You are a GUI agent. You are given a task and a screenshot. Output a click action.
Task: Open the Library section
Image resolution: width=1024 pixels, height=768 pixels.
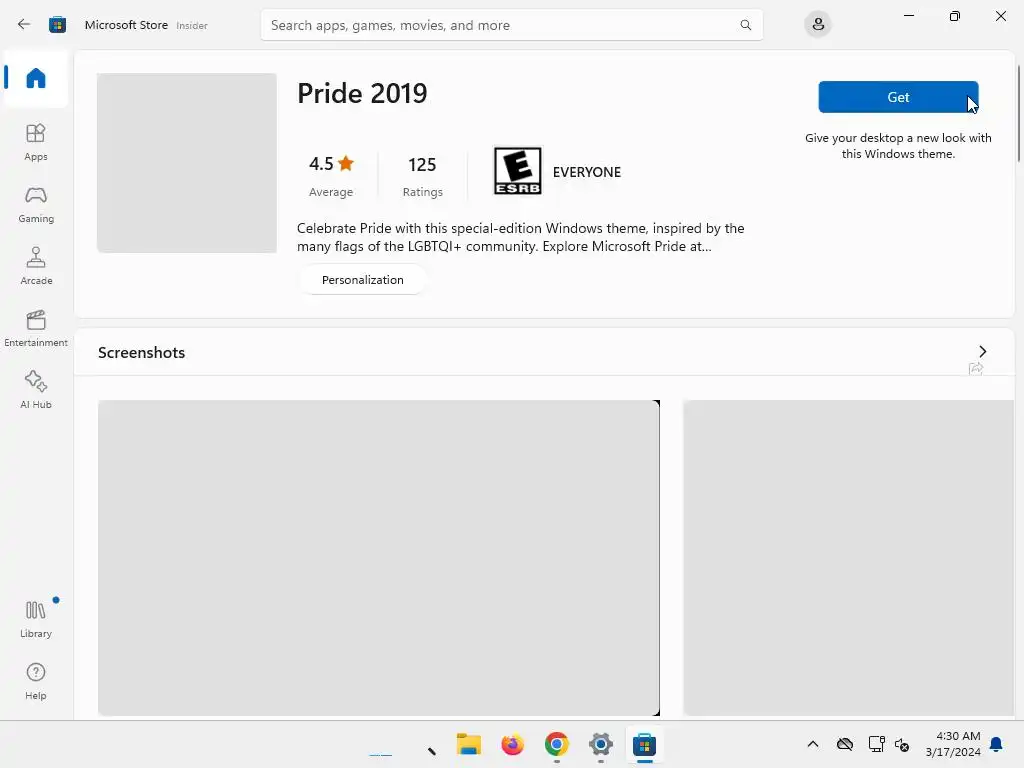[36, 620]
